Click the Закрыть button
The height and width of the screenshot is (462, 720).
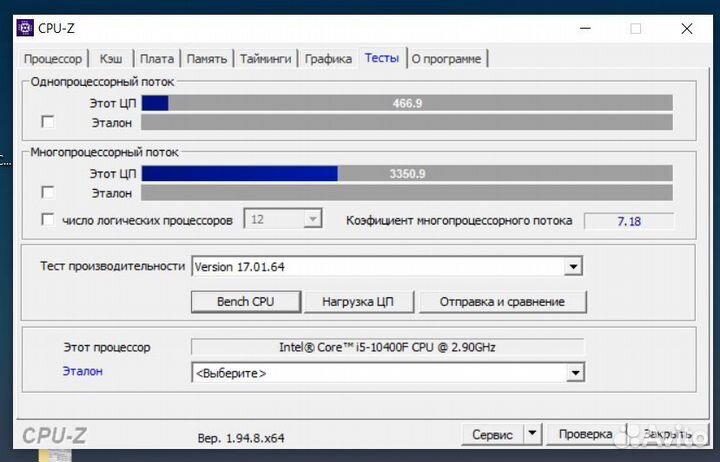click(x=667, y=434)
